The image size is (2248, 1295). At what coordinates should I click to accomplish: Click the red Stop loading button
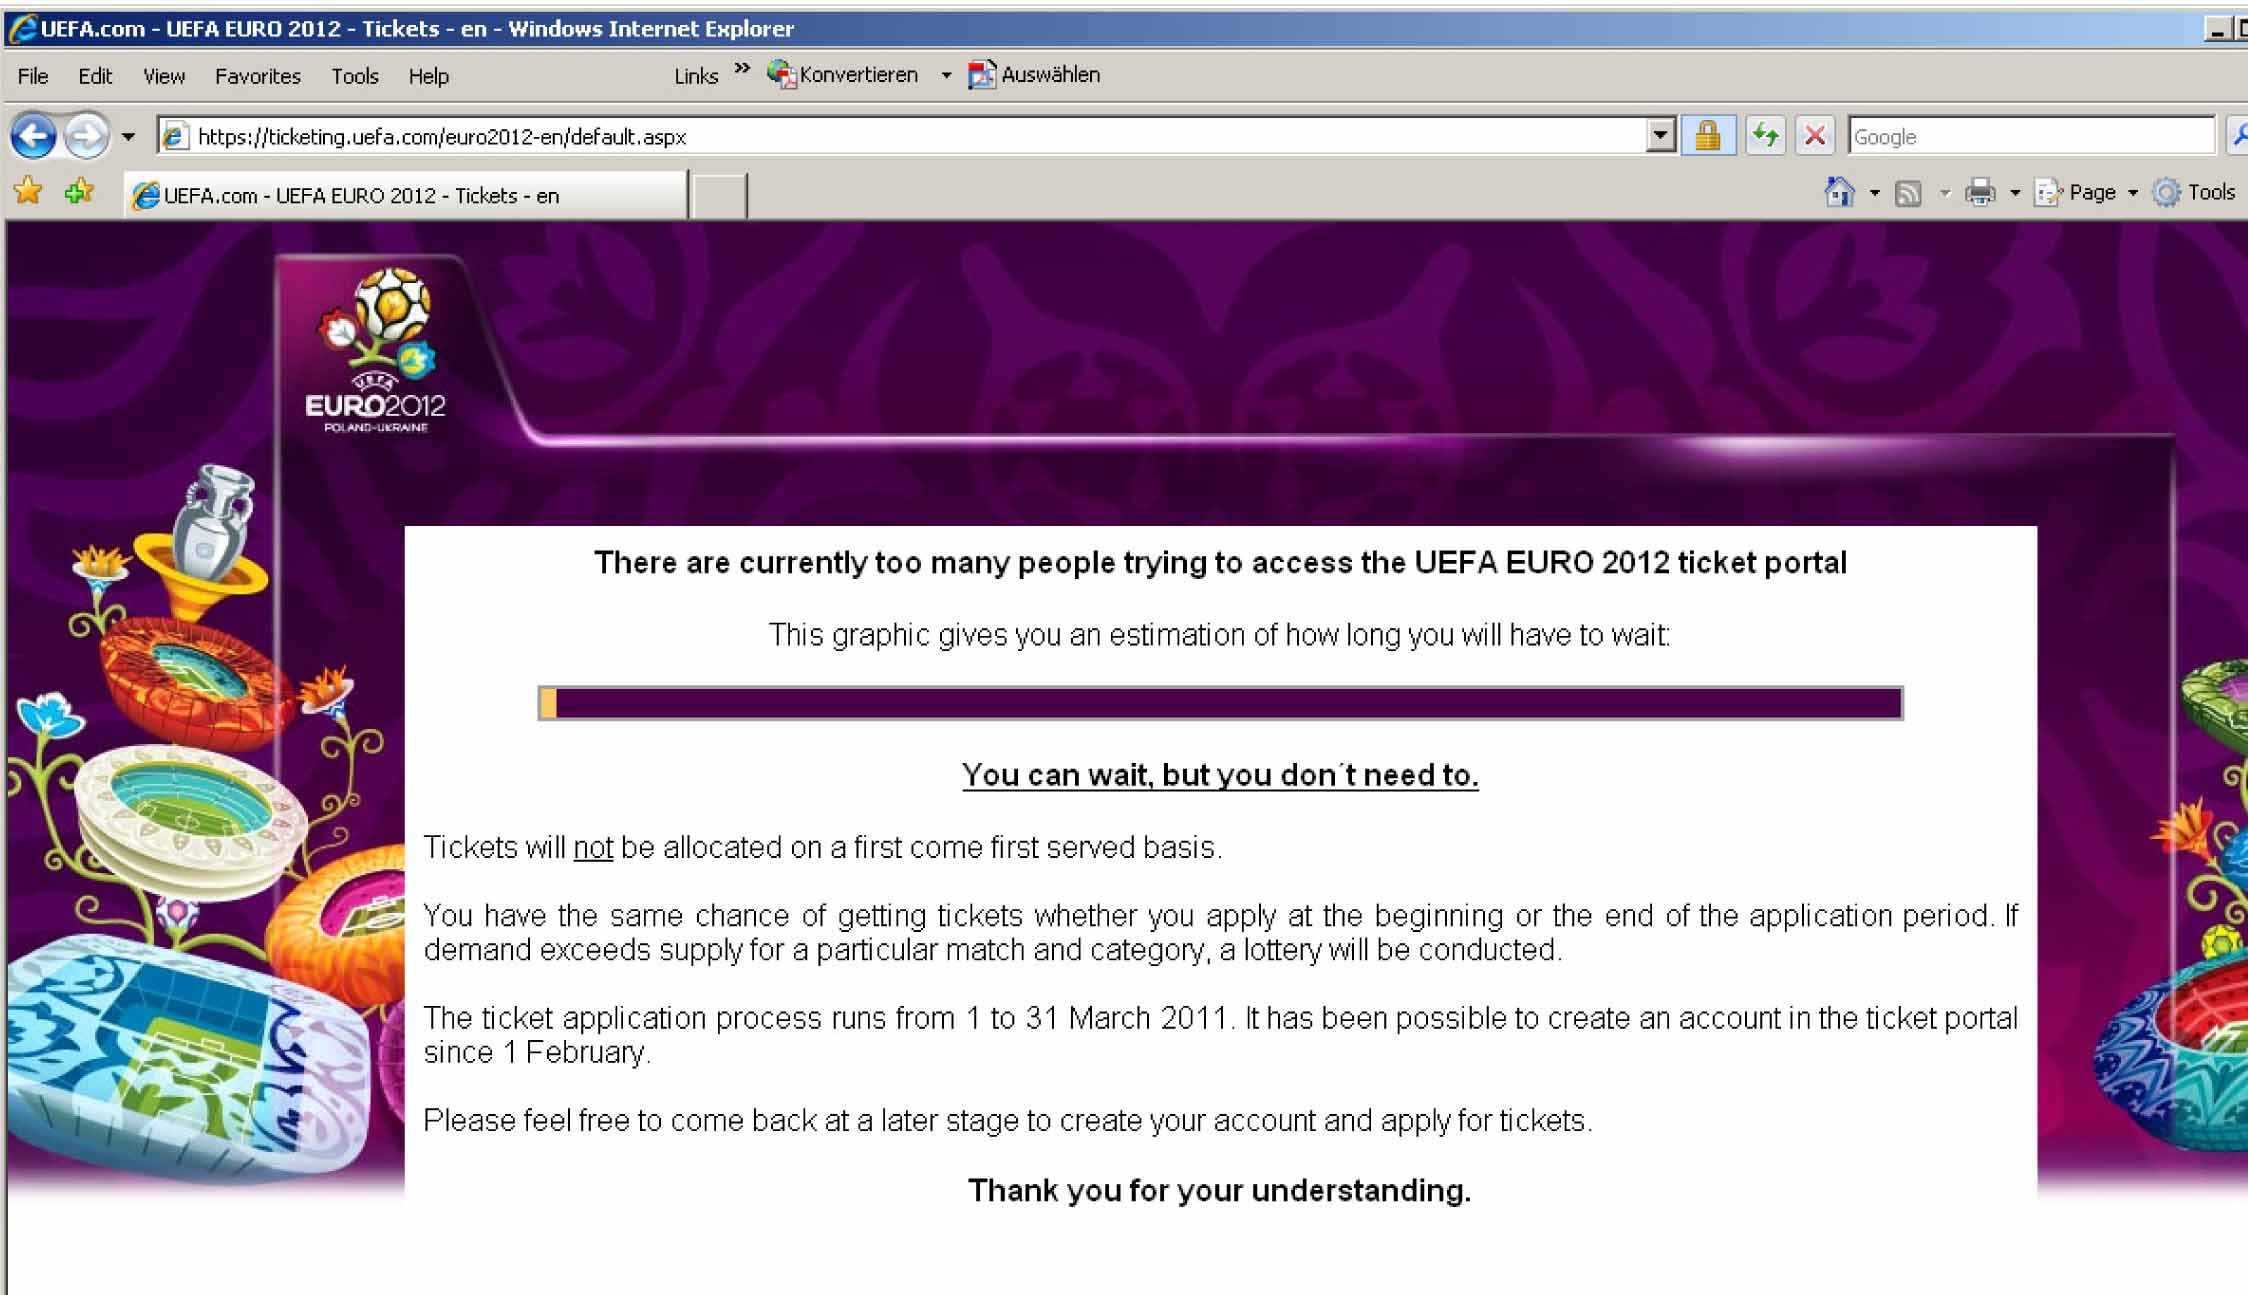(1815, 135)
